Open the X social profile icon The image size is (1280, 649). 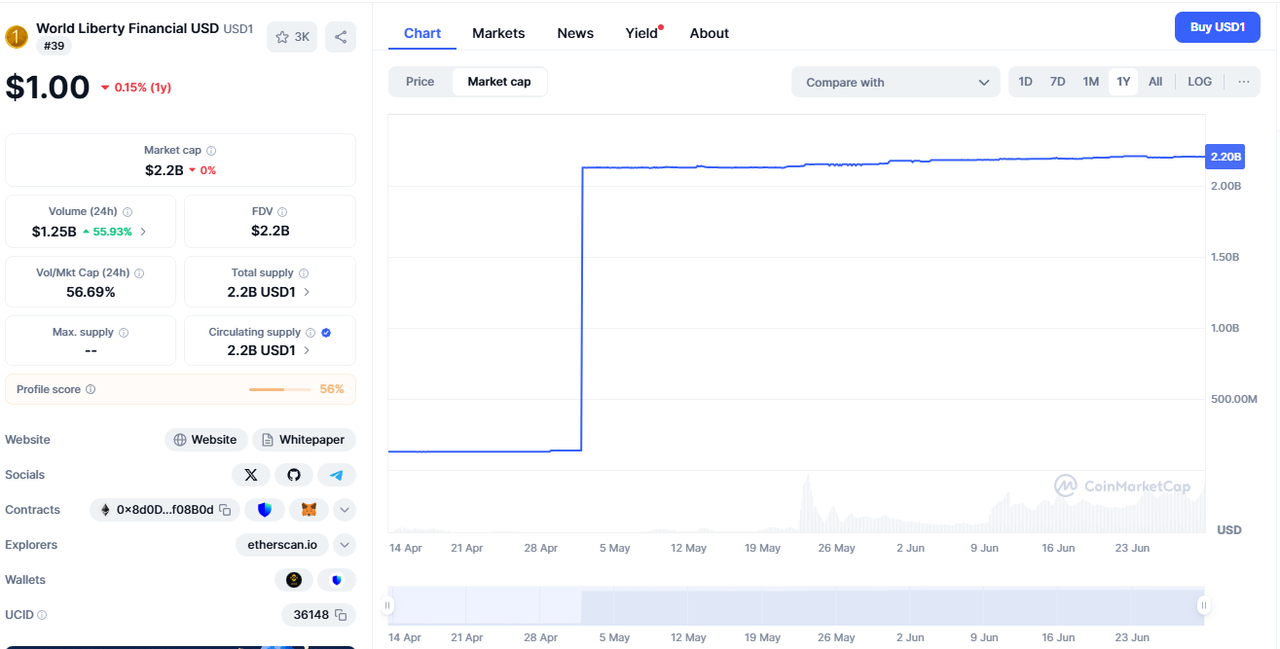pos(251,474)
